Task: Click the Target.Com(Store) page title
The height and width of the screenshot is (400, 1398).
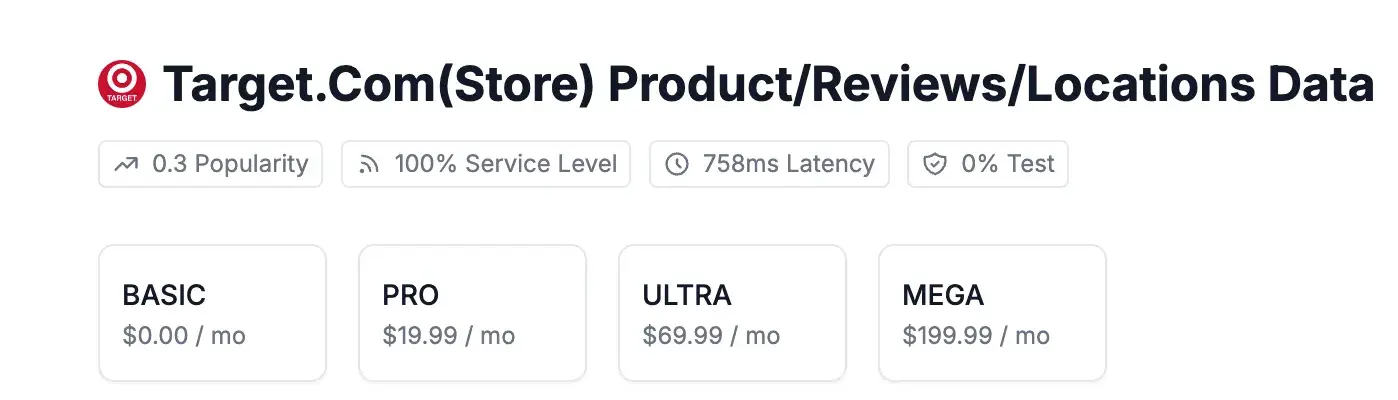Action: (380, 84)
